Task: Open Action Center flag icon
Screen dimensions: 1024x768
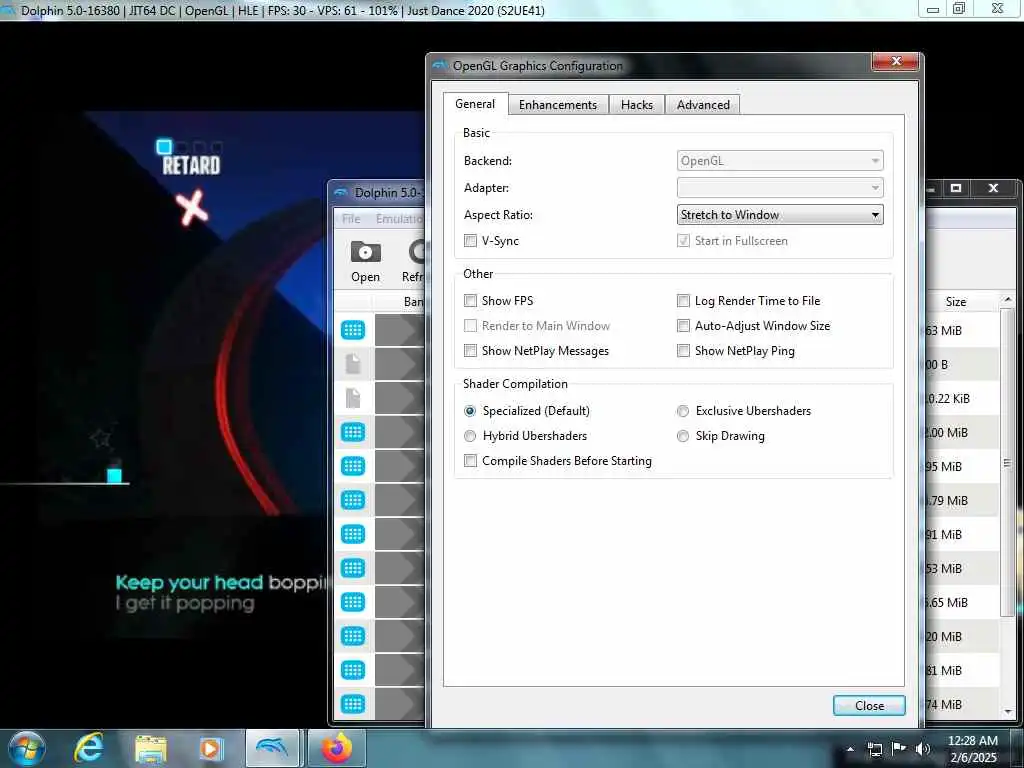Action: [x=899, y=749]
